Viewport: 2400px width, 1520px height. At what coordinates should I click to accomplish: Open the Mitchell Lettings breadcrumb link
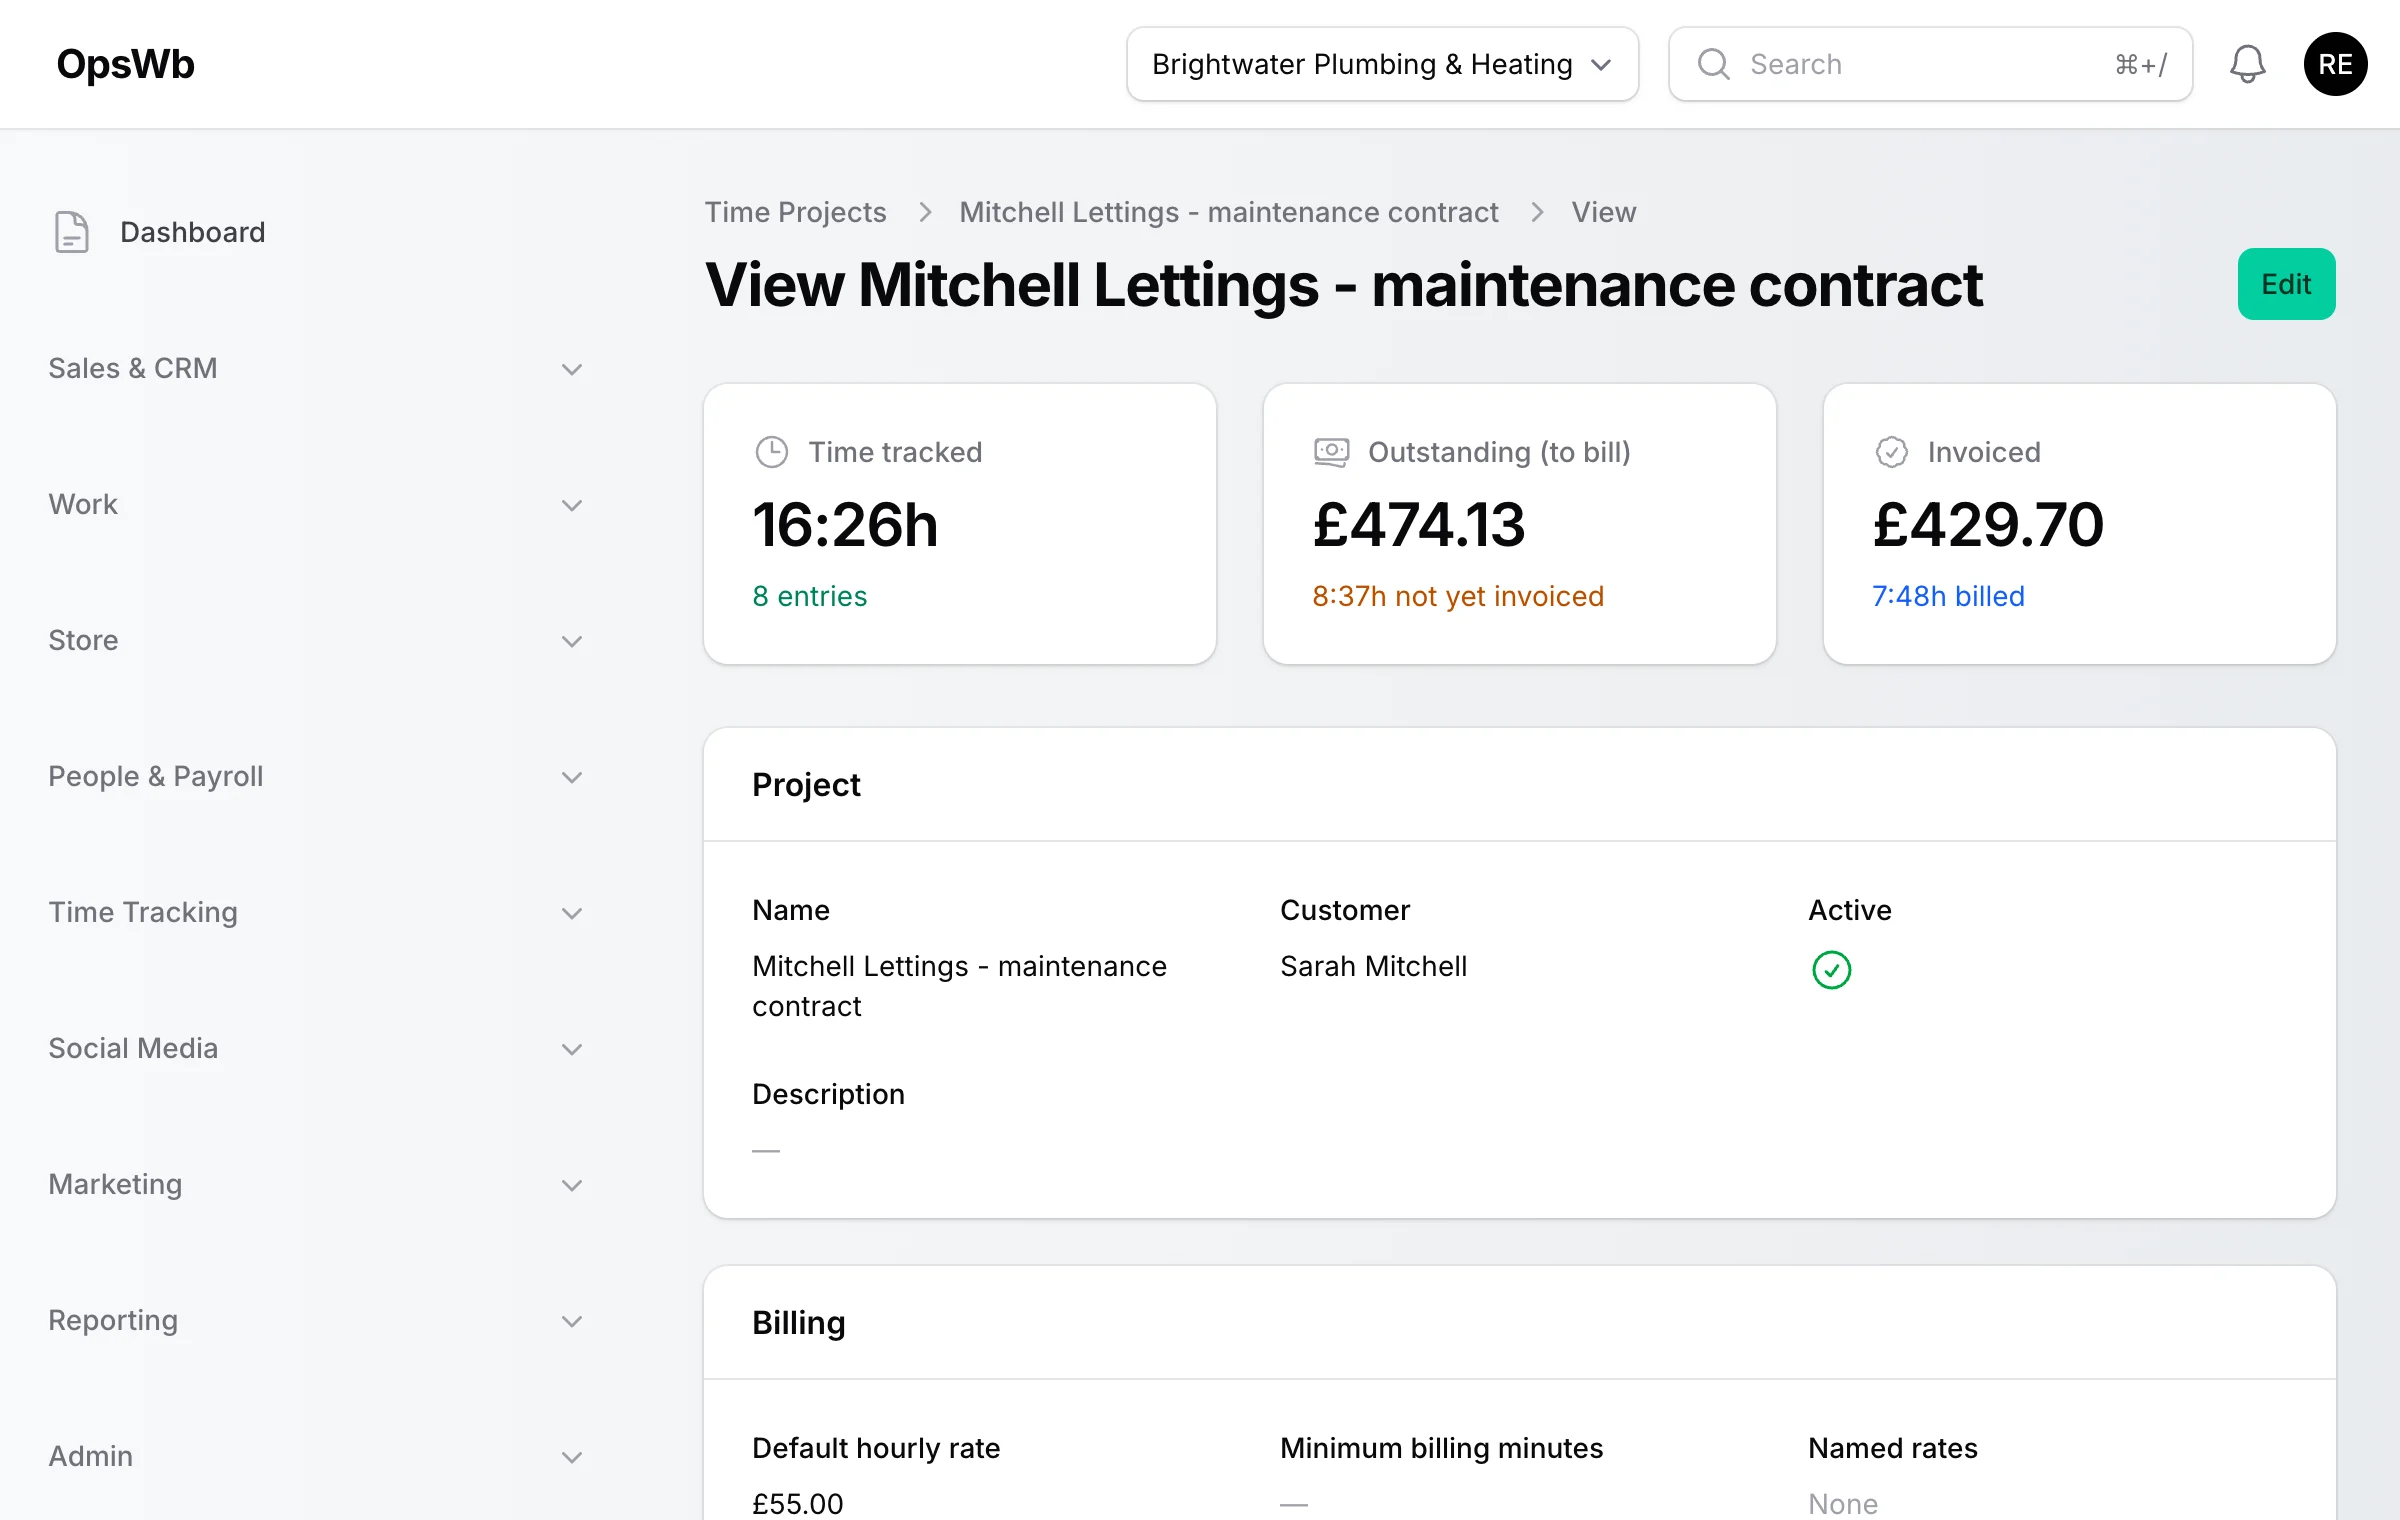click(1228, 212)
